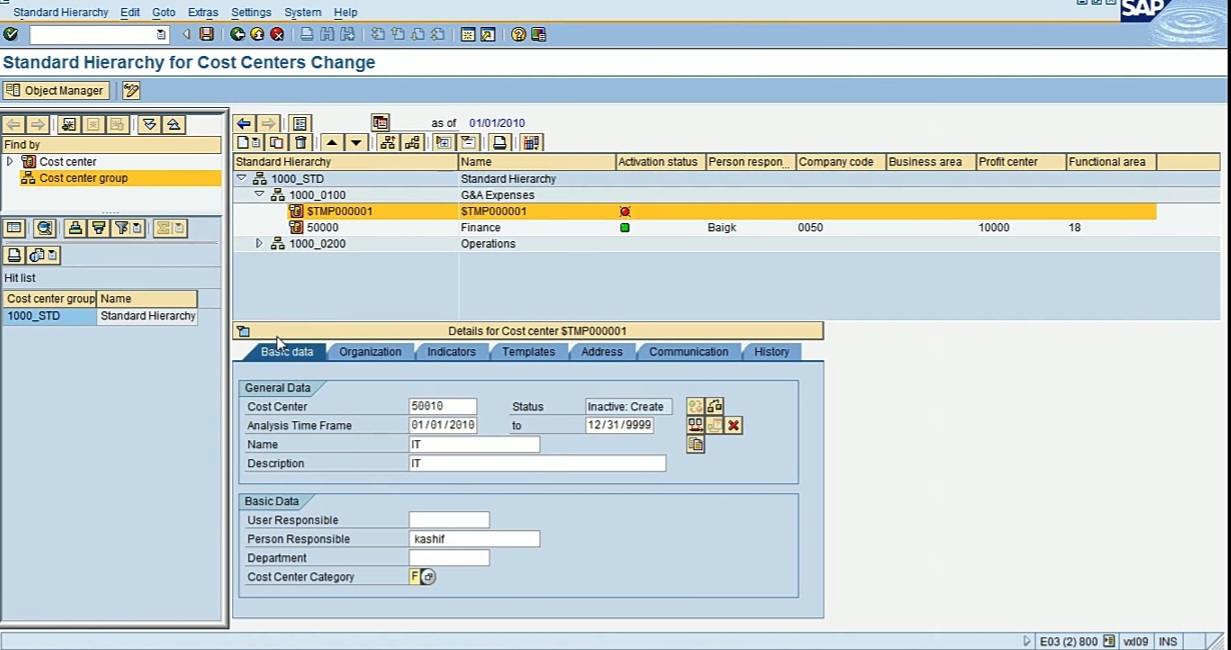This screenshot has width=1231, height=650.
Task: Click the Print icon in hierarchy toolbar
Action: (x=500, y=143)
